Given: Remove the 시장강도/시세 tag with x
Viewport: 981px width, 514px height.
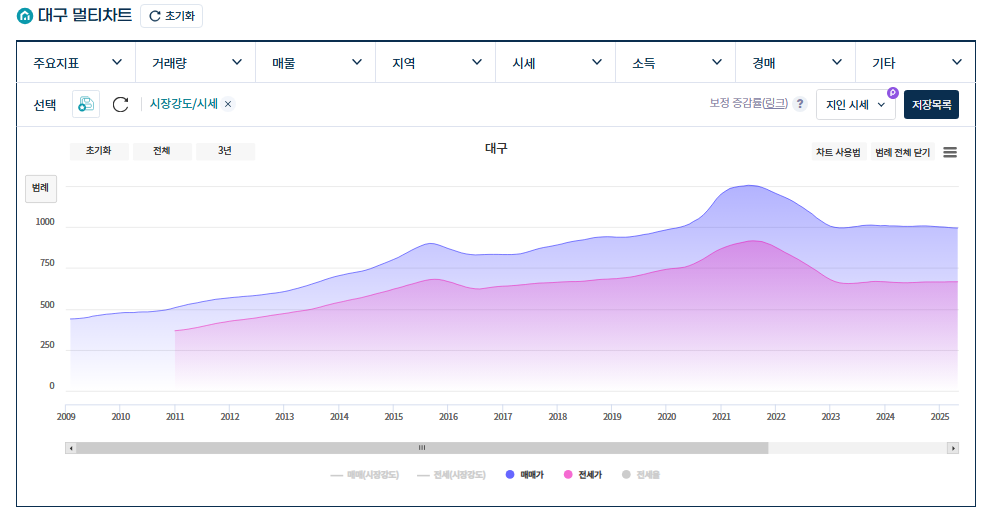Looking at the screenshot, I should pos(228,104).
